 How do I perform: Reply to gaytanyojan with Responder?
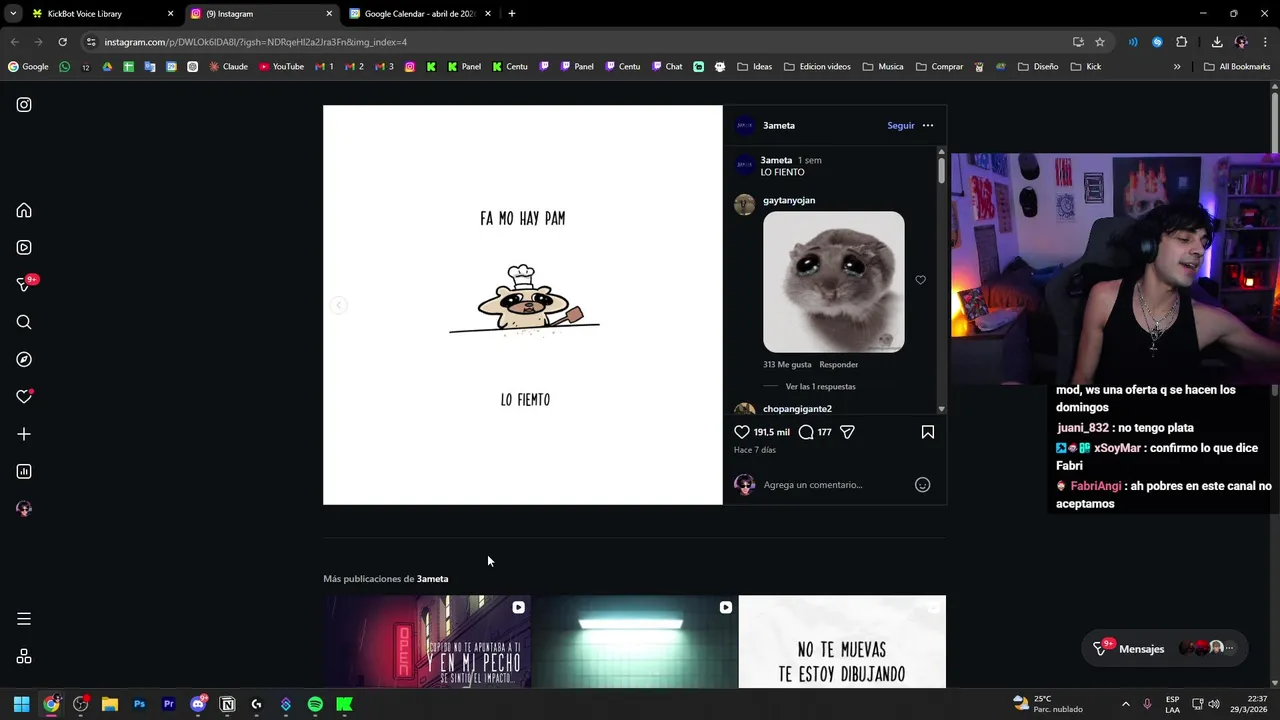point(839,365)
